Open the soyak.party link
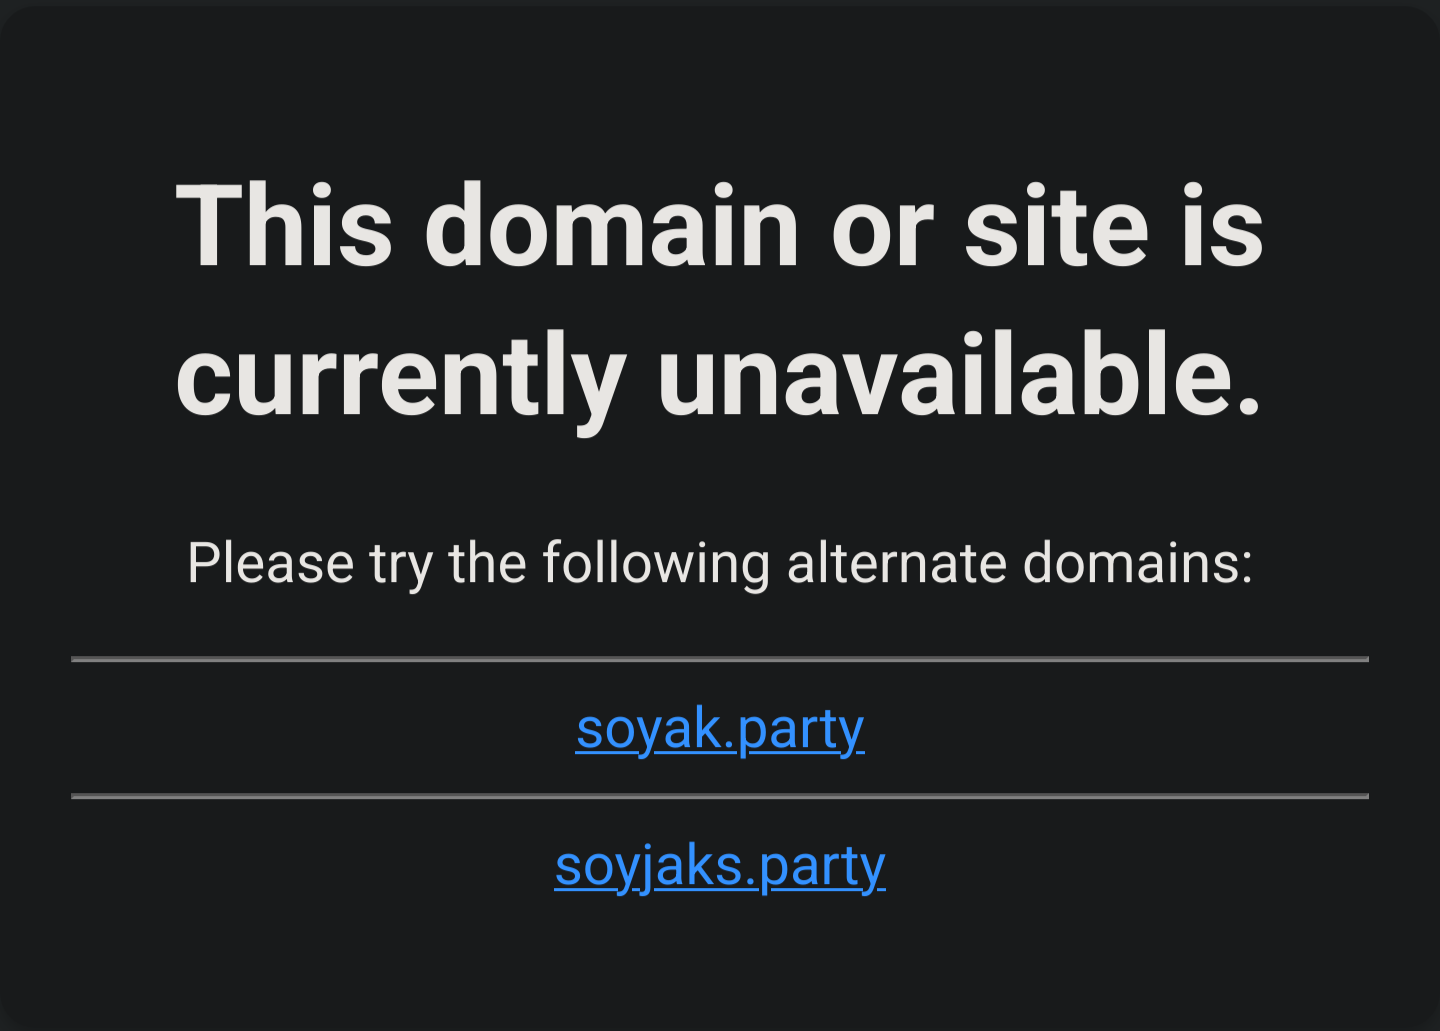The height and width of the screenshot is (1031, 1440). pyautogui.click(x=720, y=730)
